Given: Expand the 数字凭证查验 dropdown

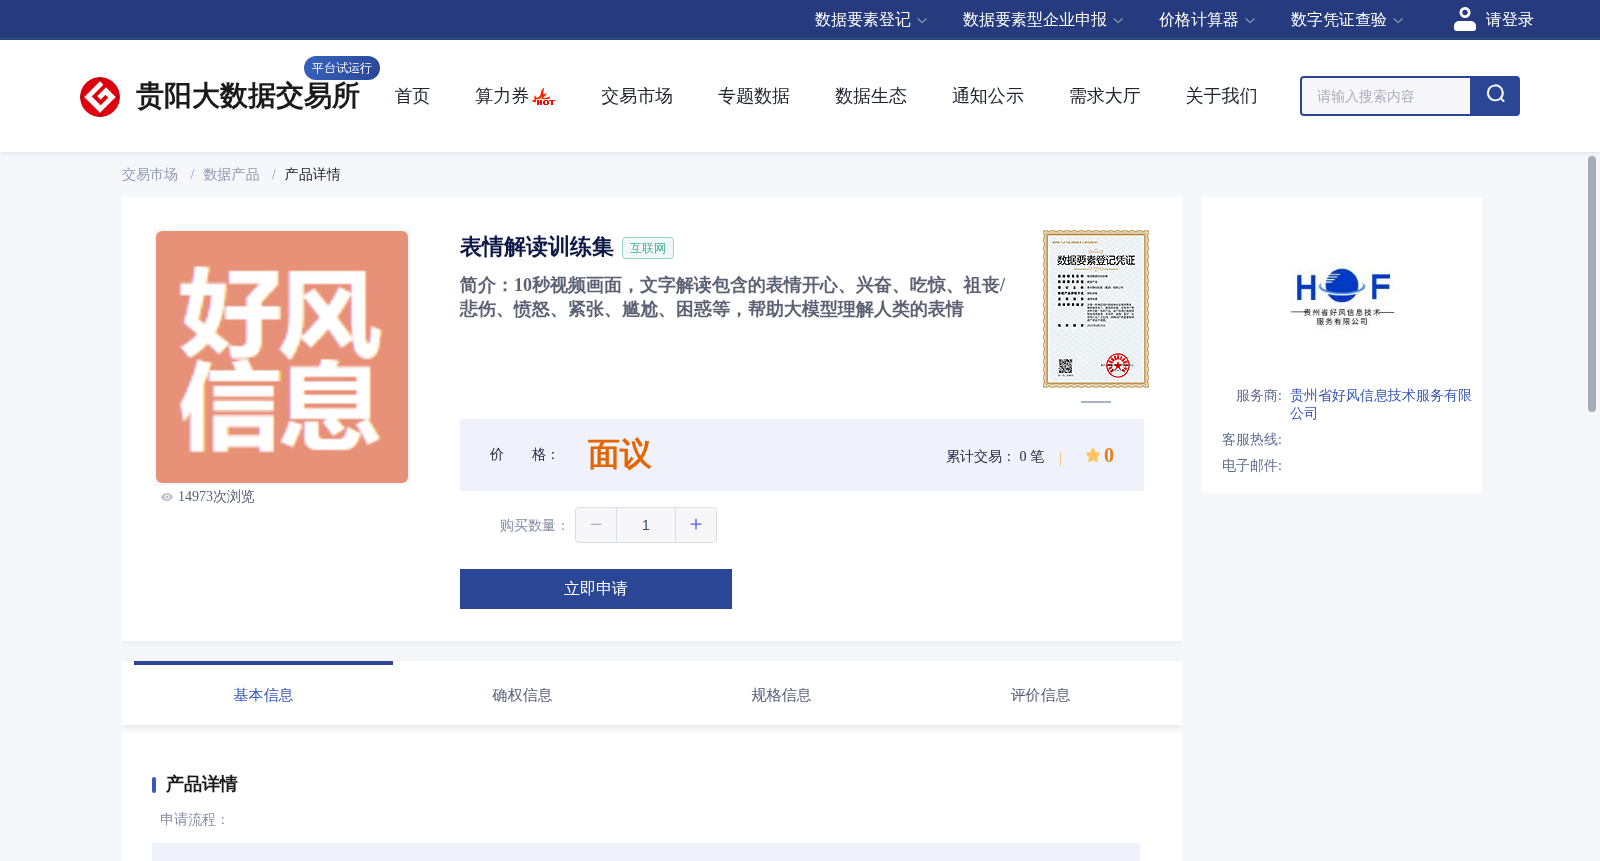Looking at the screenshot, I should pyautogui.click(x=1346, y=20).
